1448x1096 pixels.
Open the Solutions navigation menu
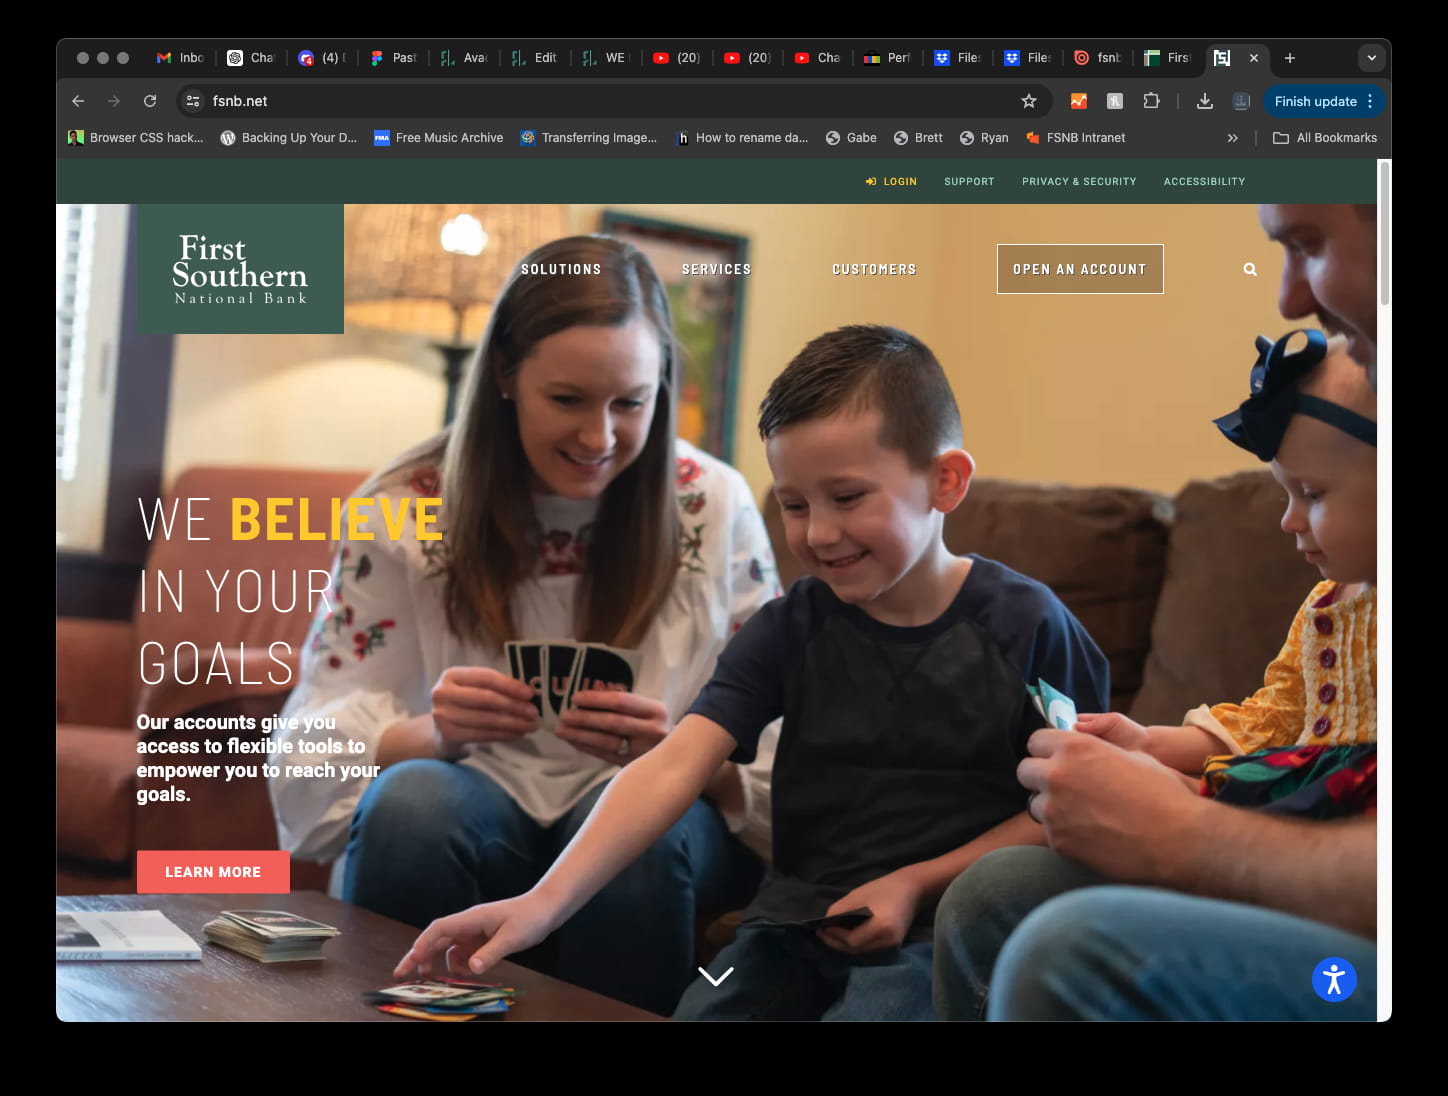click(x=561, y=269)
